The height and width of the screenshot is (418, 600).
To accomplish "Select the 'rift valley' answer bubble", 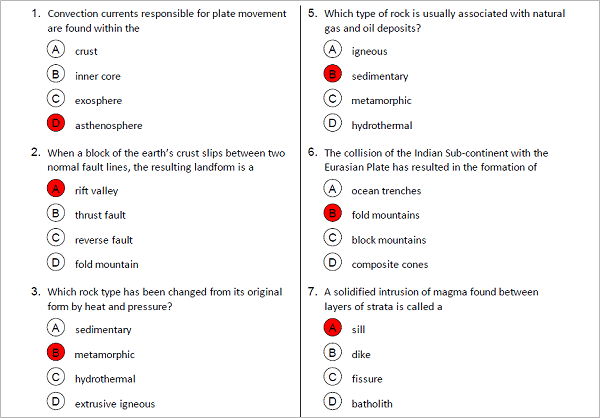I will (56, 190).
